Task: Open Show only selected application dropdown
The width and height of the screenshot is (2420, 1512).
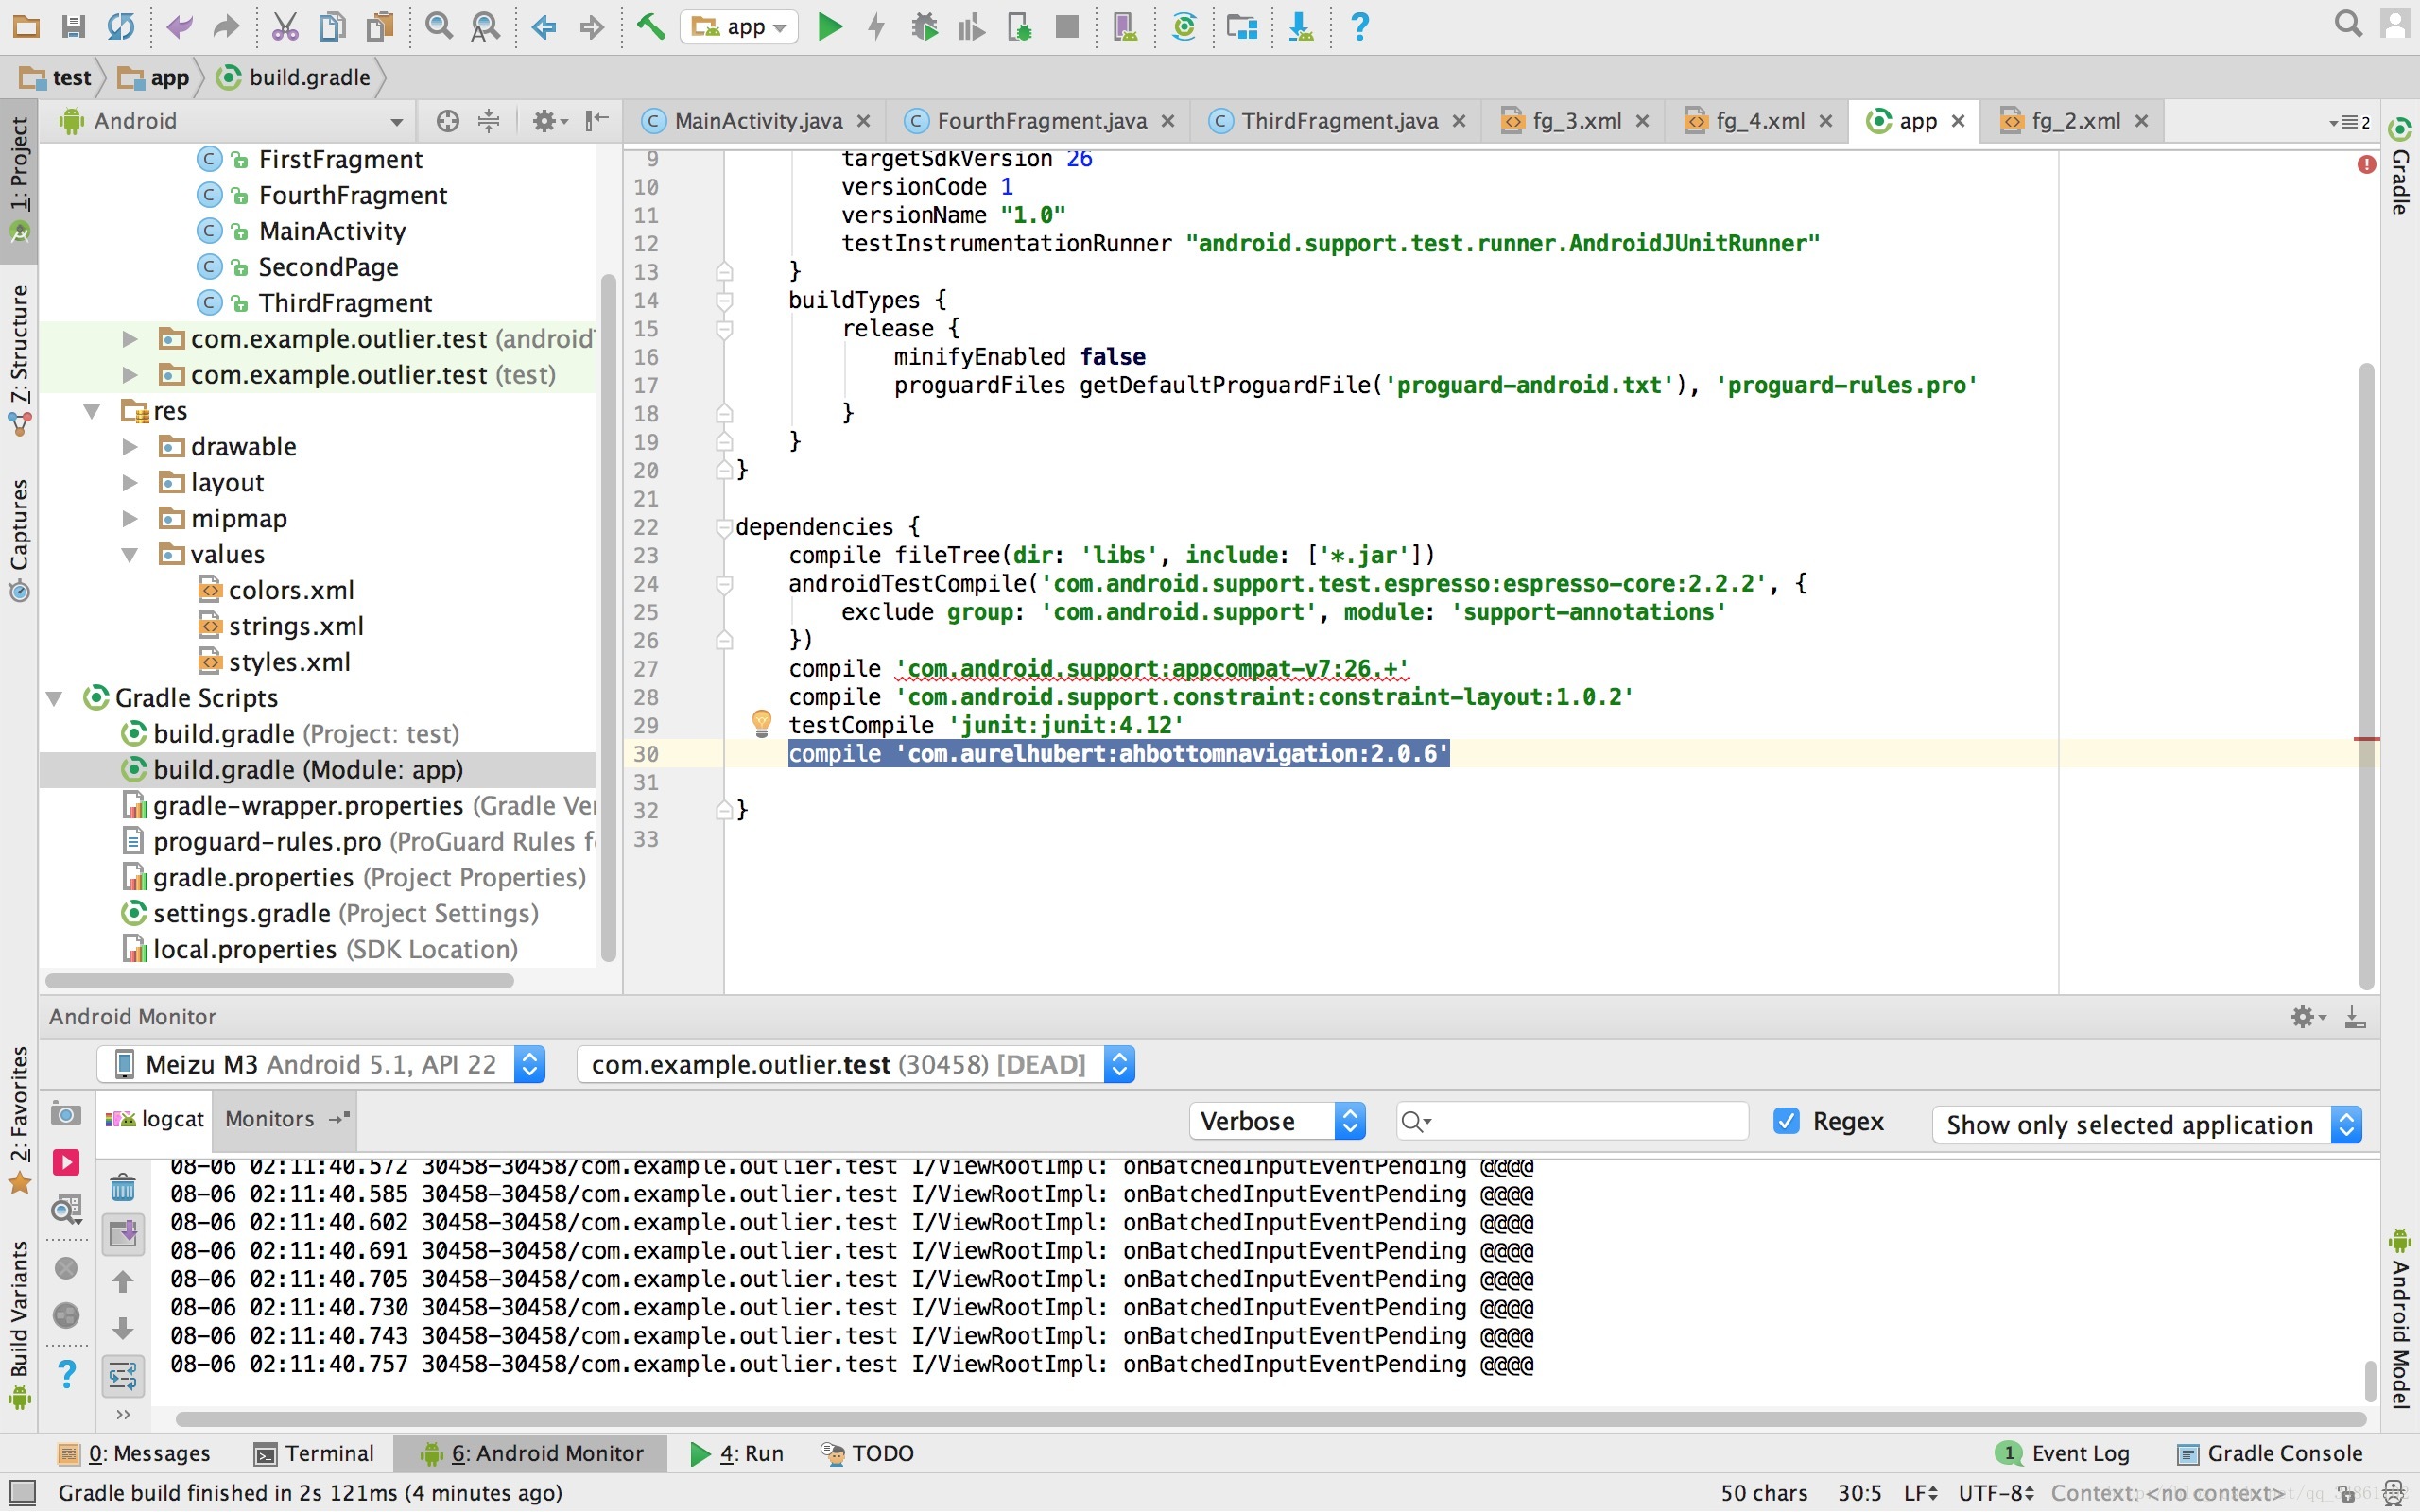Action: (2147, 1124)
